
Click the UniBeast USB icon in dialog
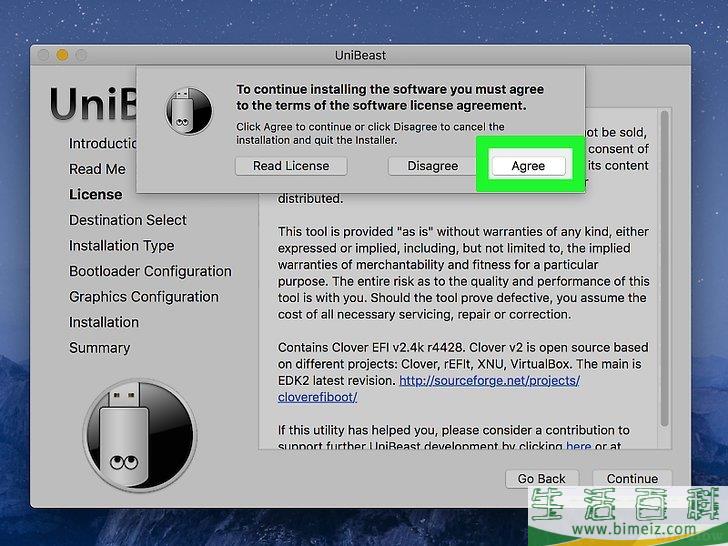point(189,111)
